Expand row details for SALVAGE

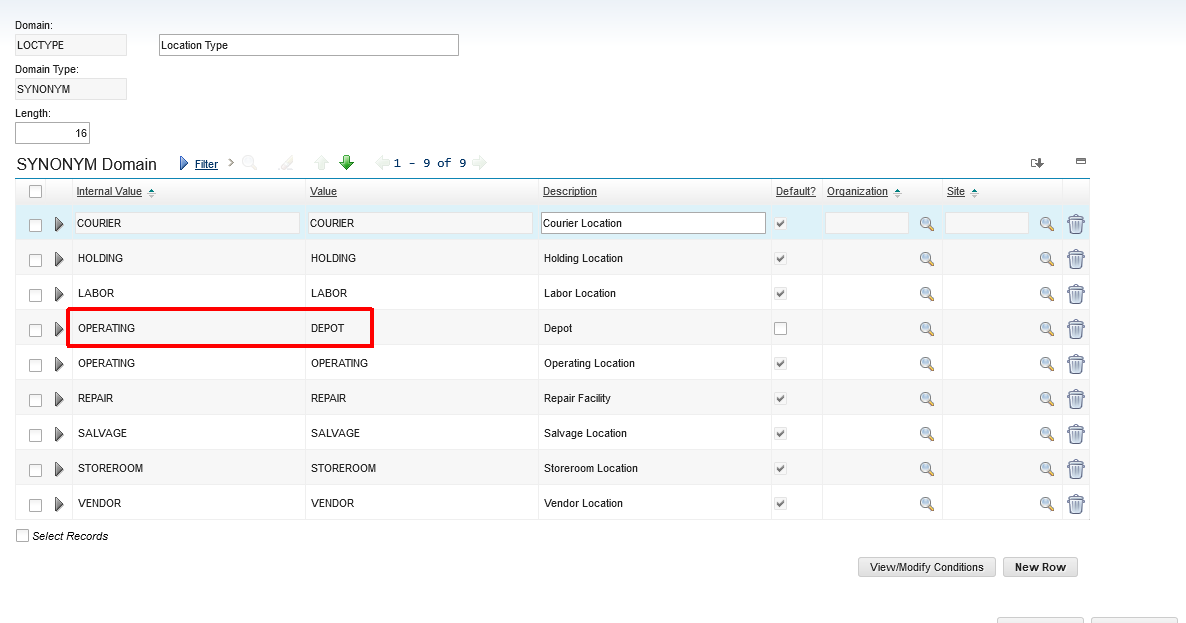click(59, 433)
